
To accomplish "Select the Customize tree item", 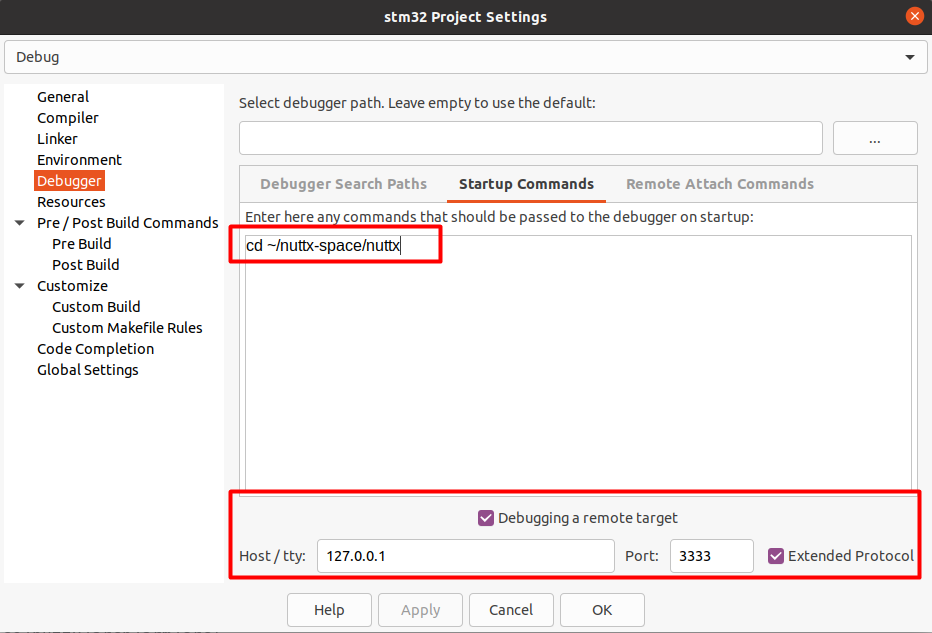I will 73,286.
